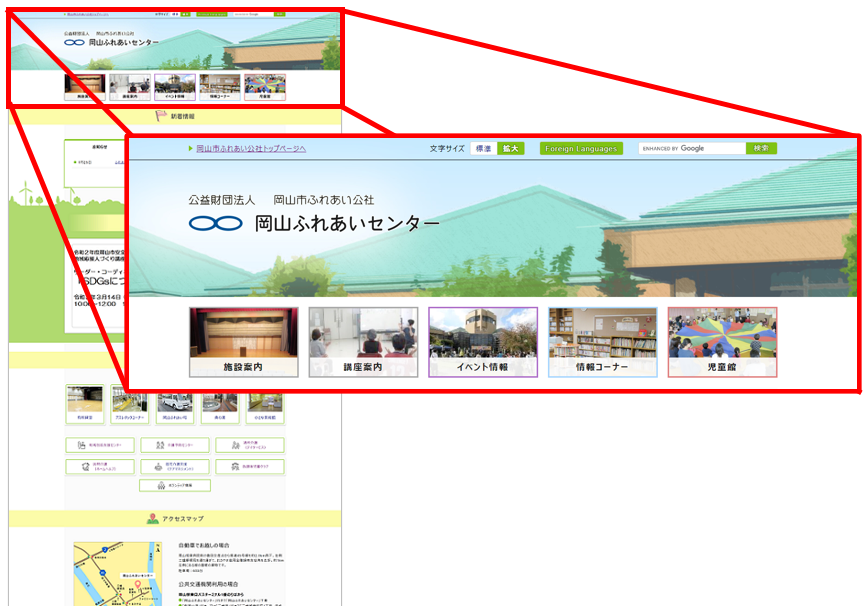
Task: Open イベント情報 thumbnail in the enlarged view
Action: 483,343
